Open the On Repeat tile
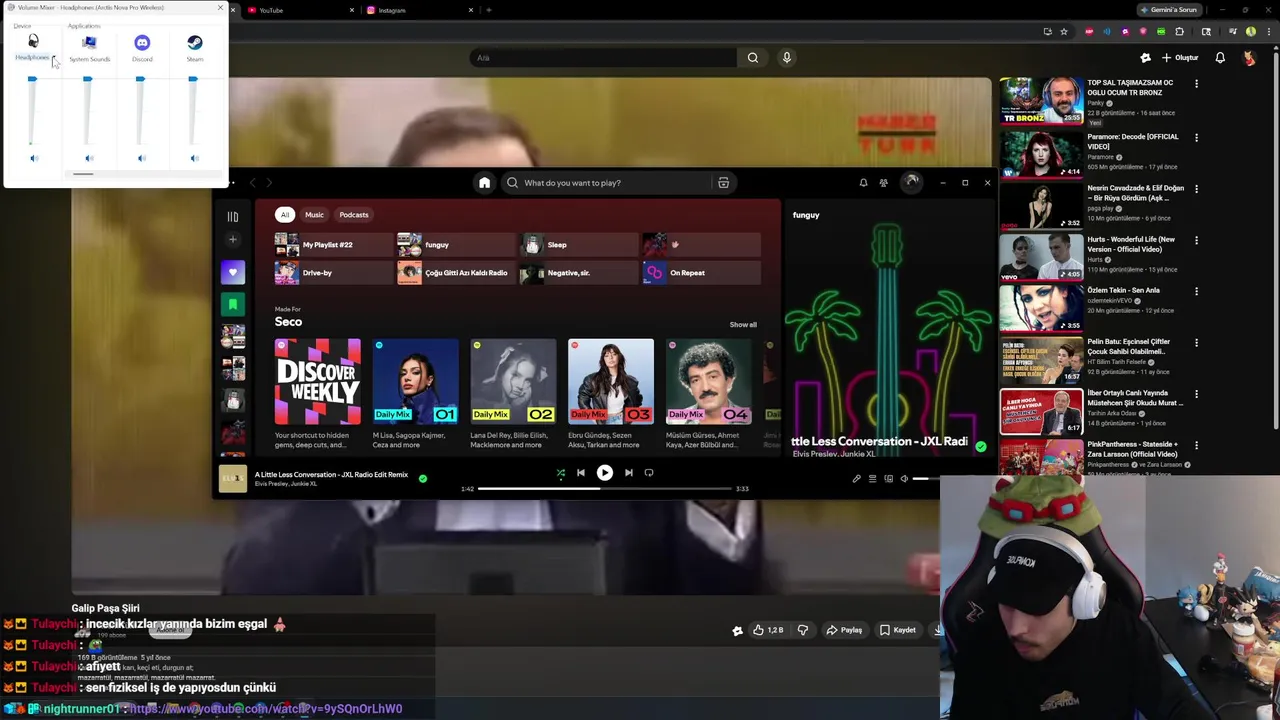This screenshot has width=1280, height=720. coord(701,273)
